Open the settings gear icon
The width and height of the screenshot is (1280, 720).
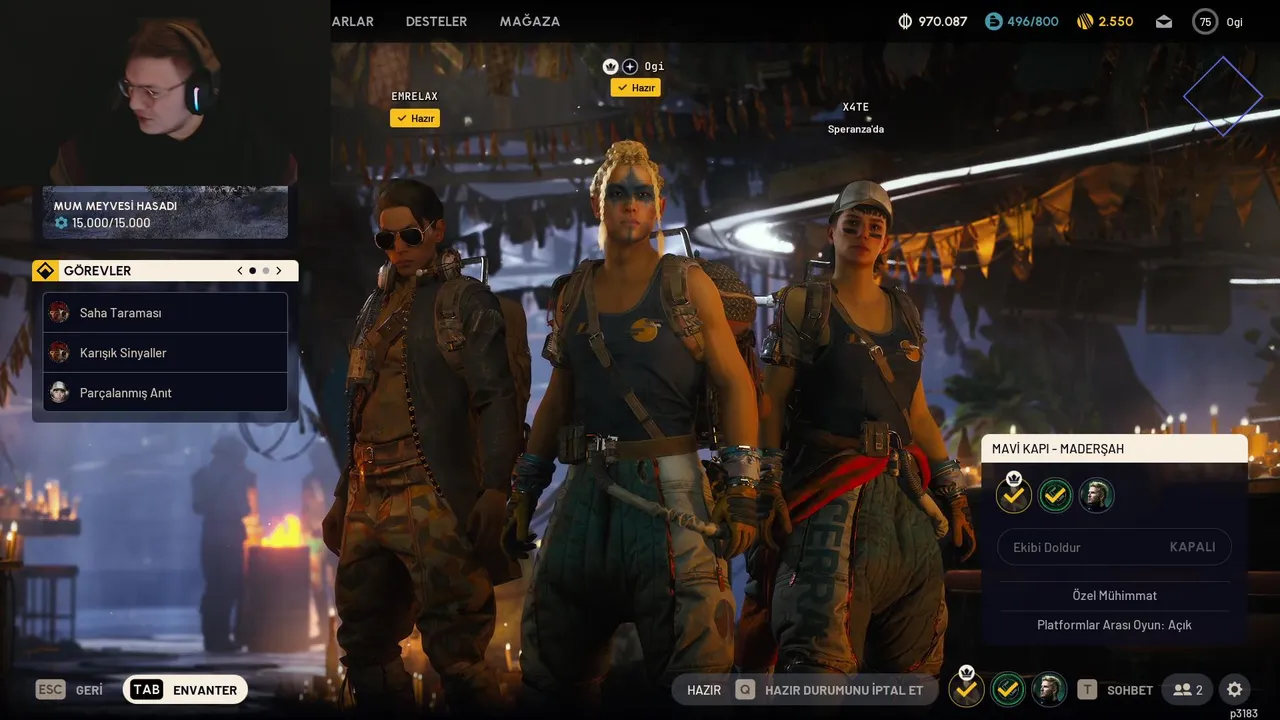click(1235, 690)
